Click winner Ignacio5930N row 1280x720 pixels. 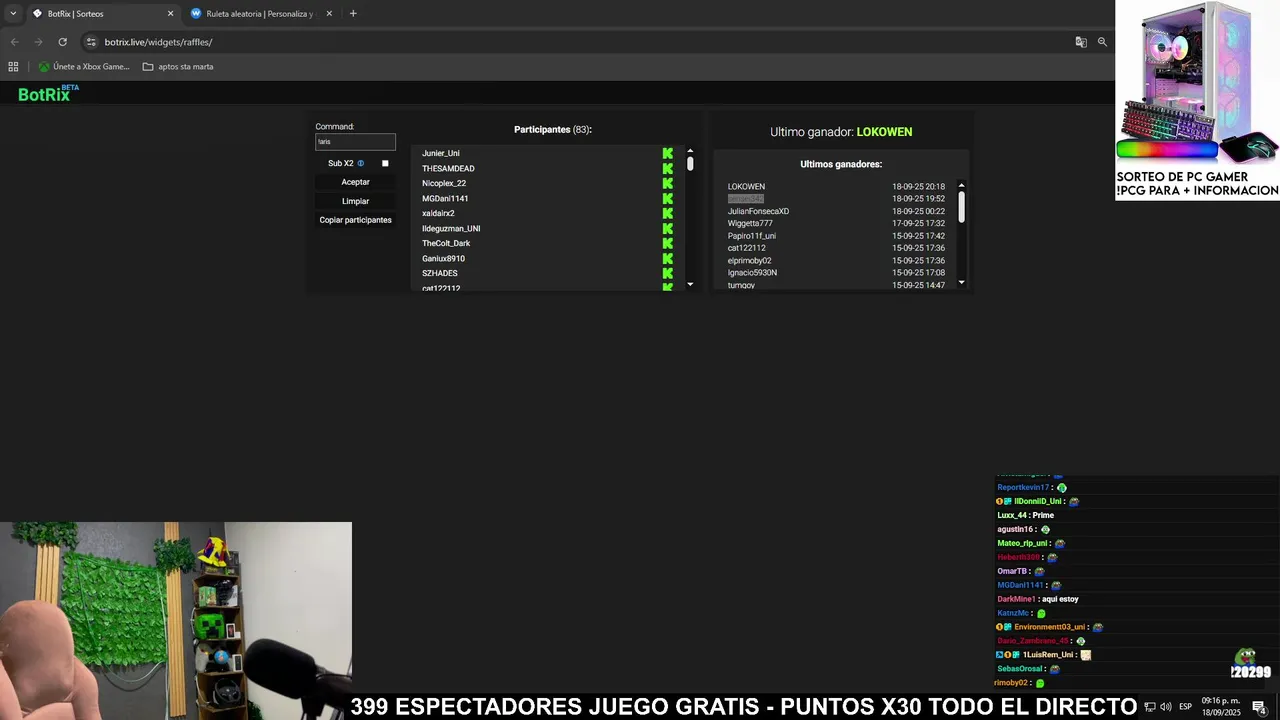click(x=836, y=272)
